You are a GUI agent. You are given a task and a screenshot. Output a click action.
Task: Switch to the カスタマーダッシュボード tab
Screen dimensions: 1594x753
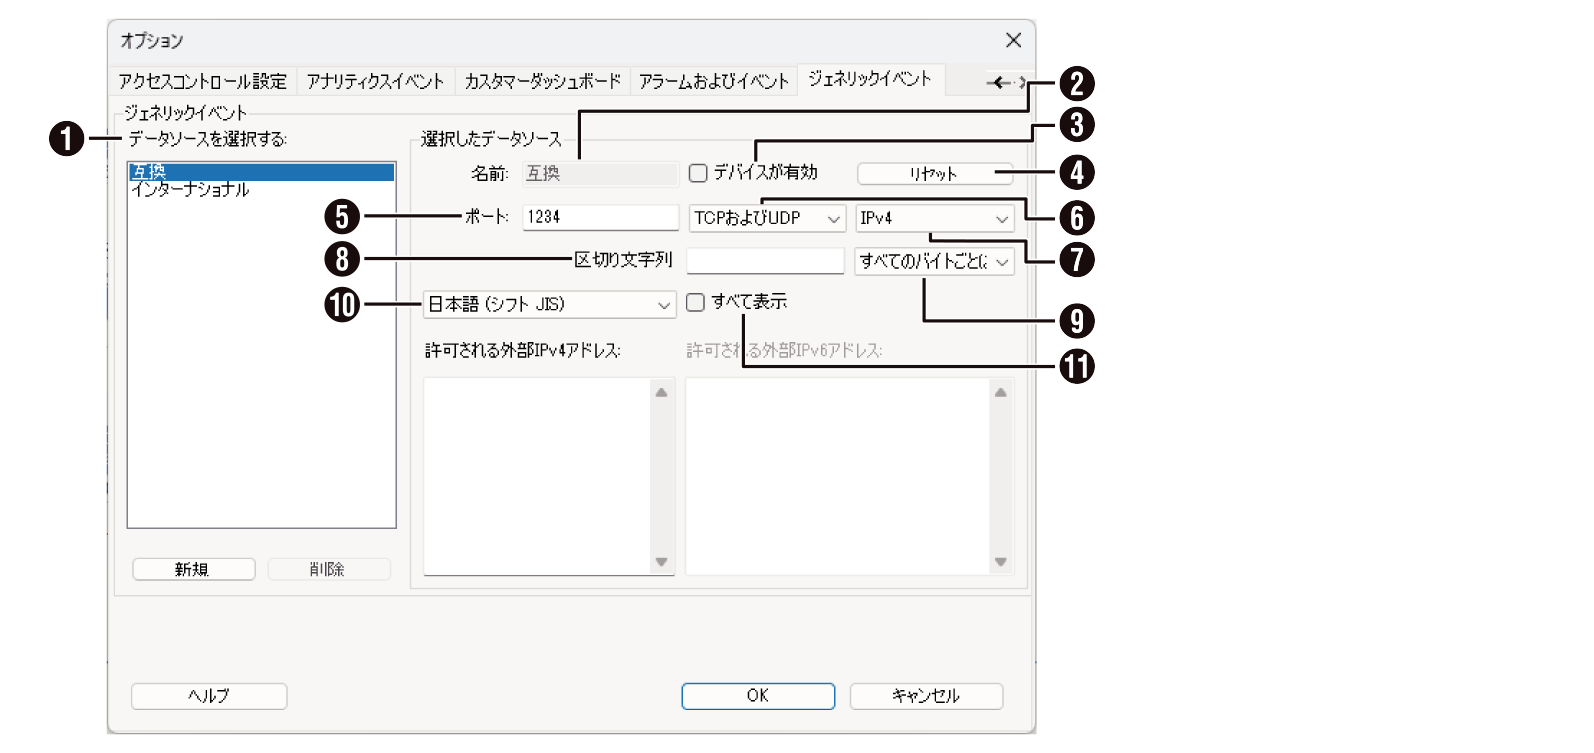(542, 81)
